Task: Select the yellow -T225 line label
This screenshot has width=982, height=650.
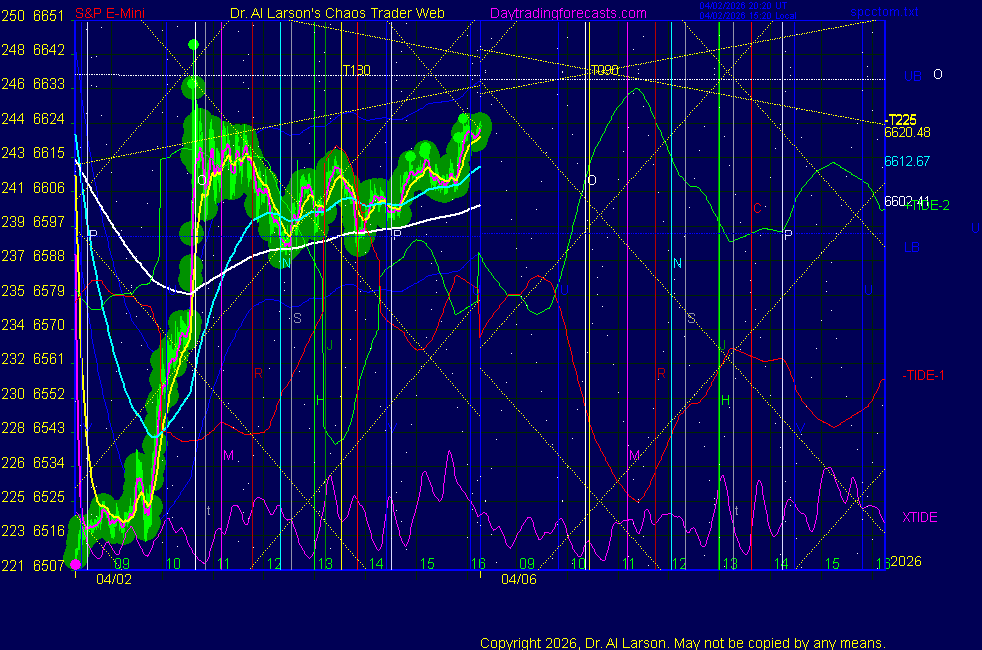Action: [x=902, y=119]
